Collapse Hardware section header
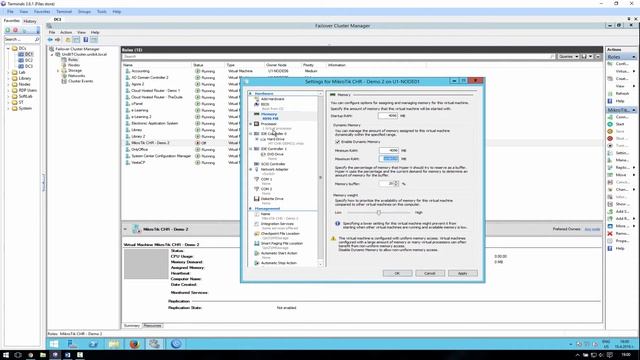640x360 pixels. pos(251,93)
